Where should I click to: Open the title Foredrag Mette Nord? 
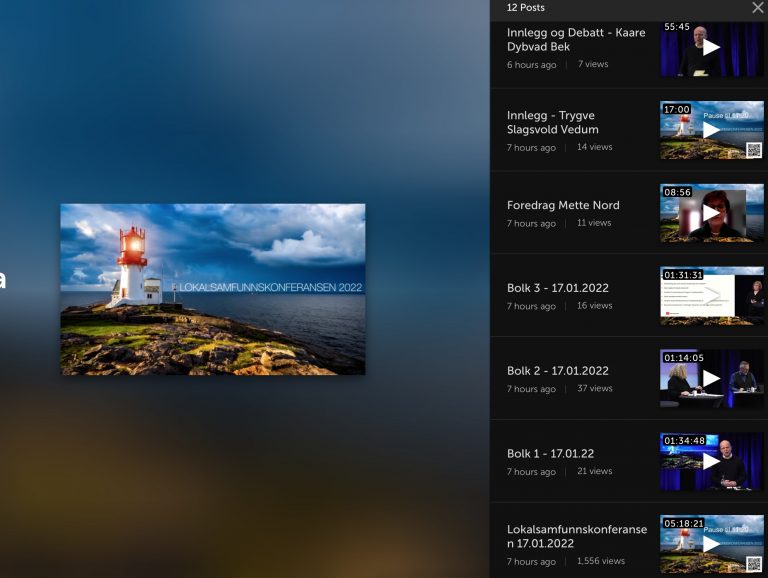point(563,205)
